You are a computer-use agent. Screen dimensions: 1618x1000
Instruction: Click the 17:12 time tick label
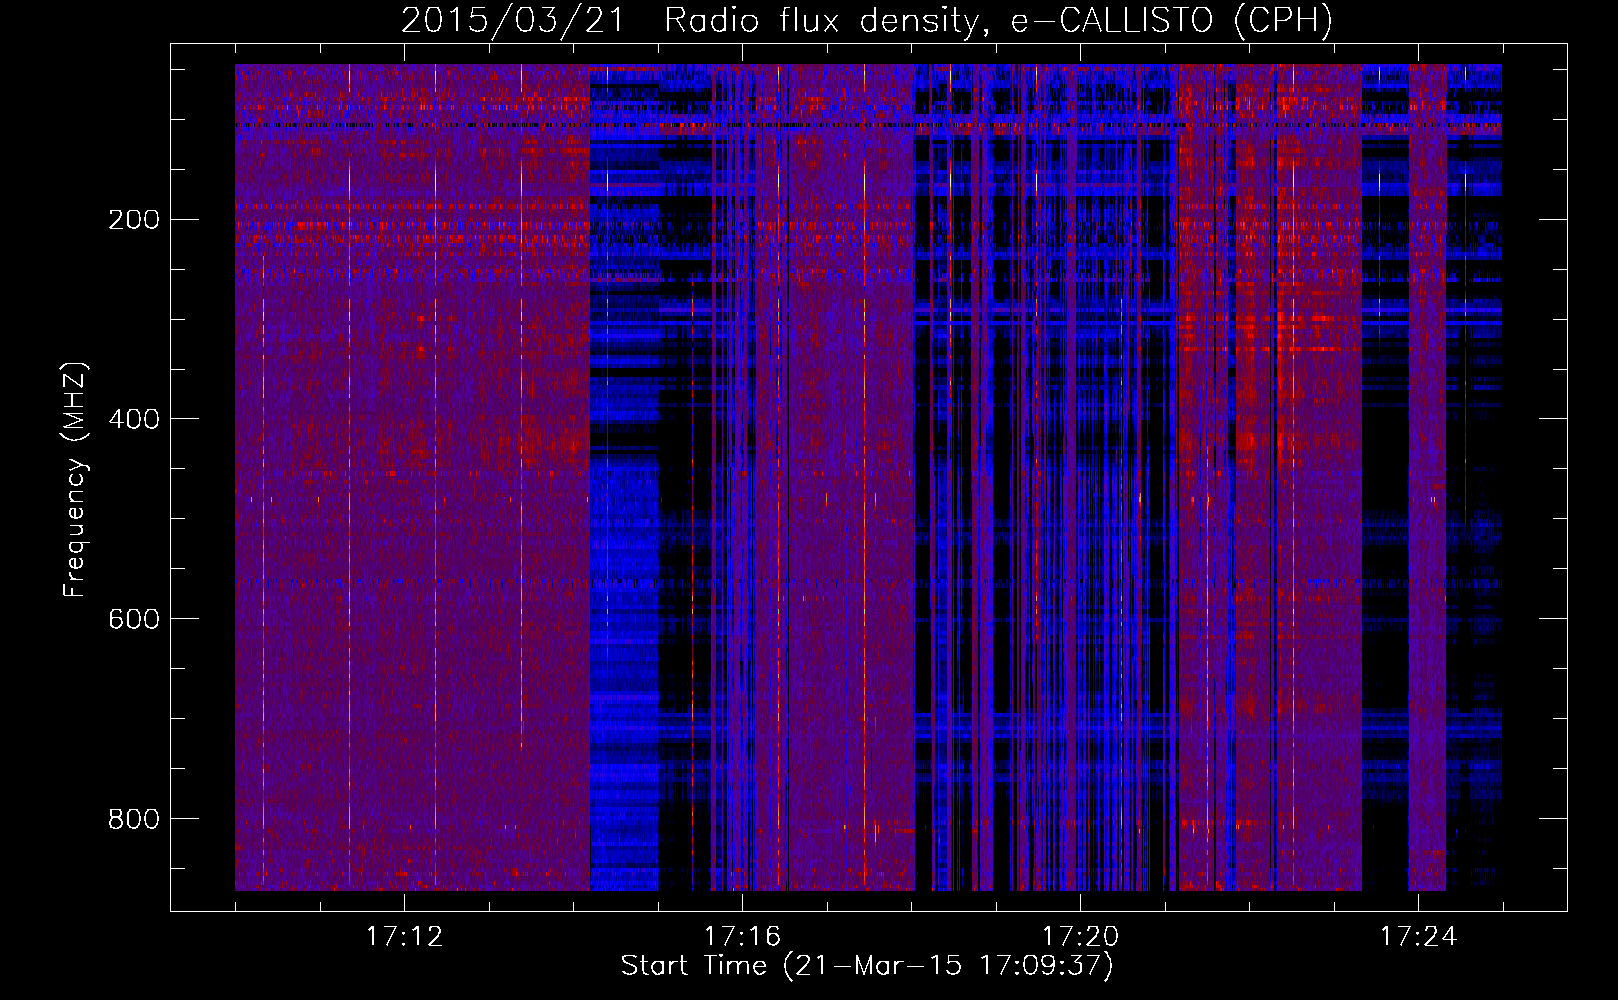pos(404,937)
